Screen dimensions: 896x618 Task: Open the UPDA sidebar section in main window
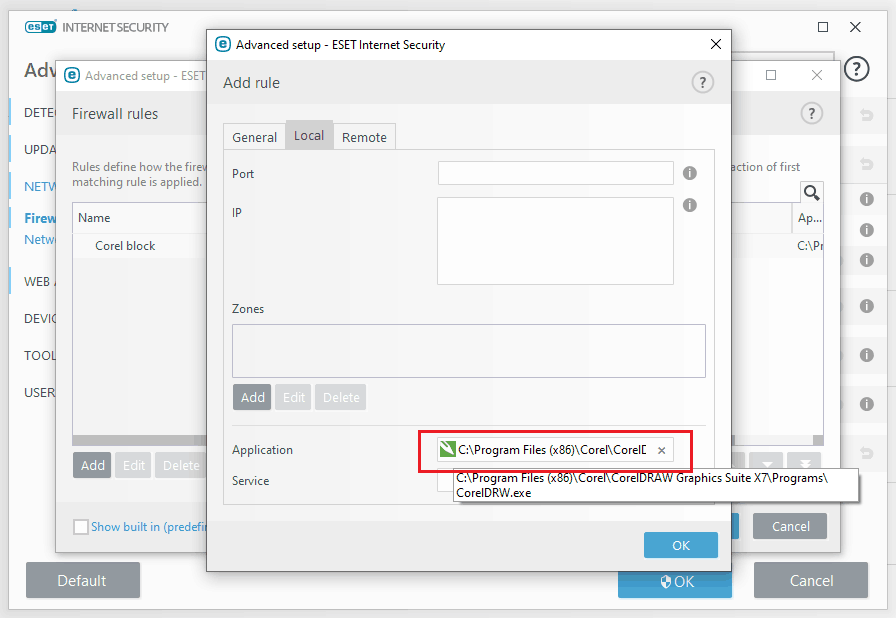39,150
